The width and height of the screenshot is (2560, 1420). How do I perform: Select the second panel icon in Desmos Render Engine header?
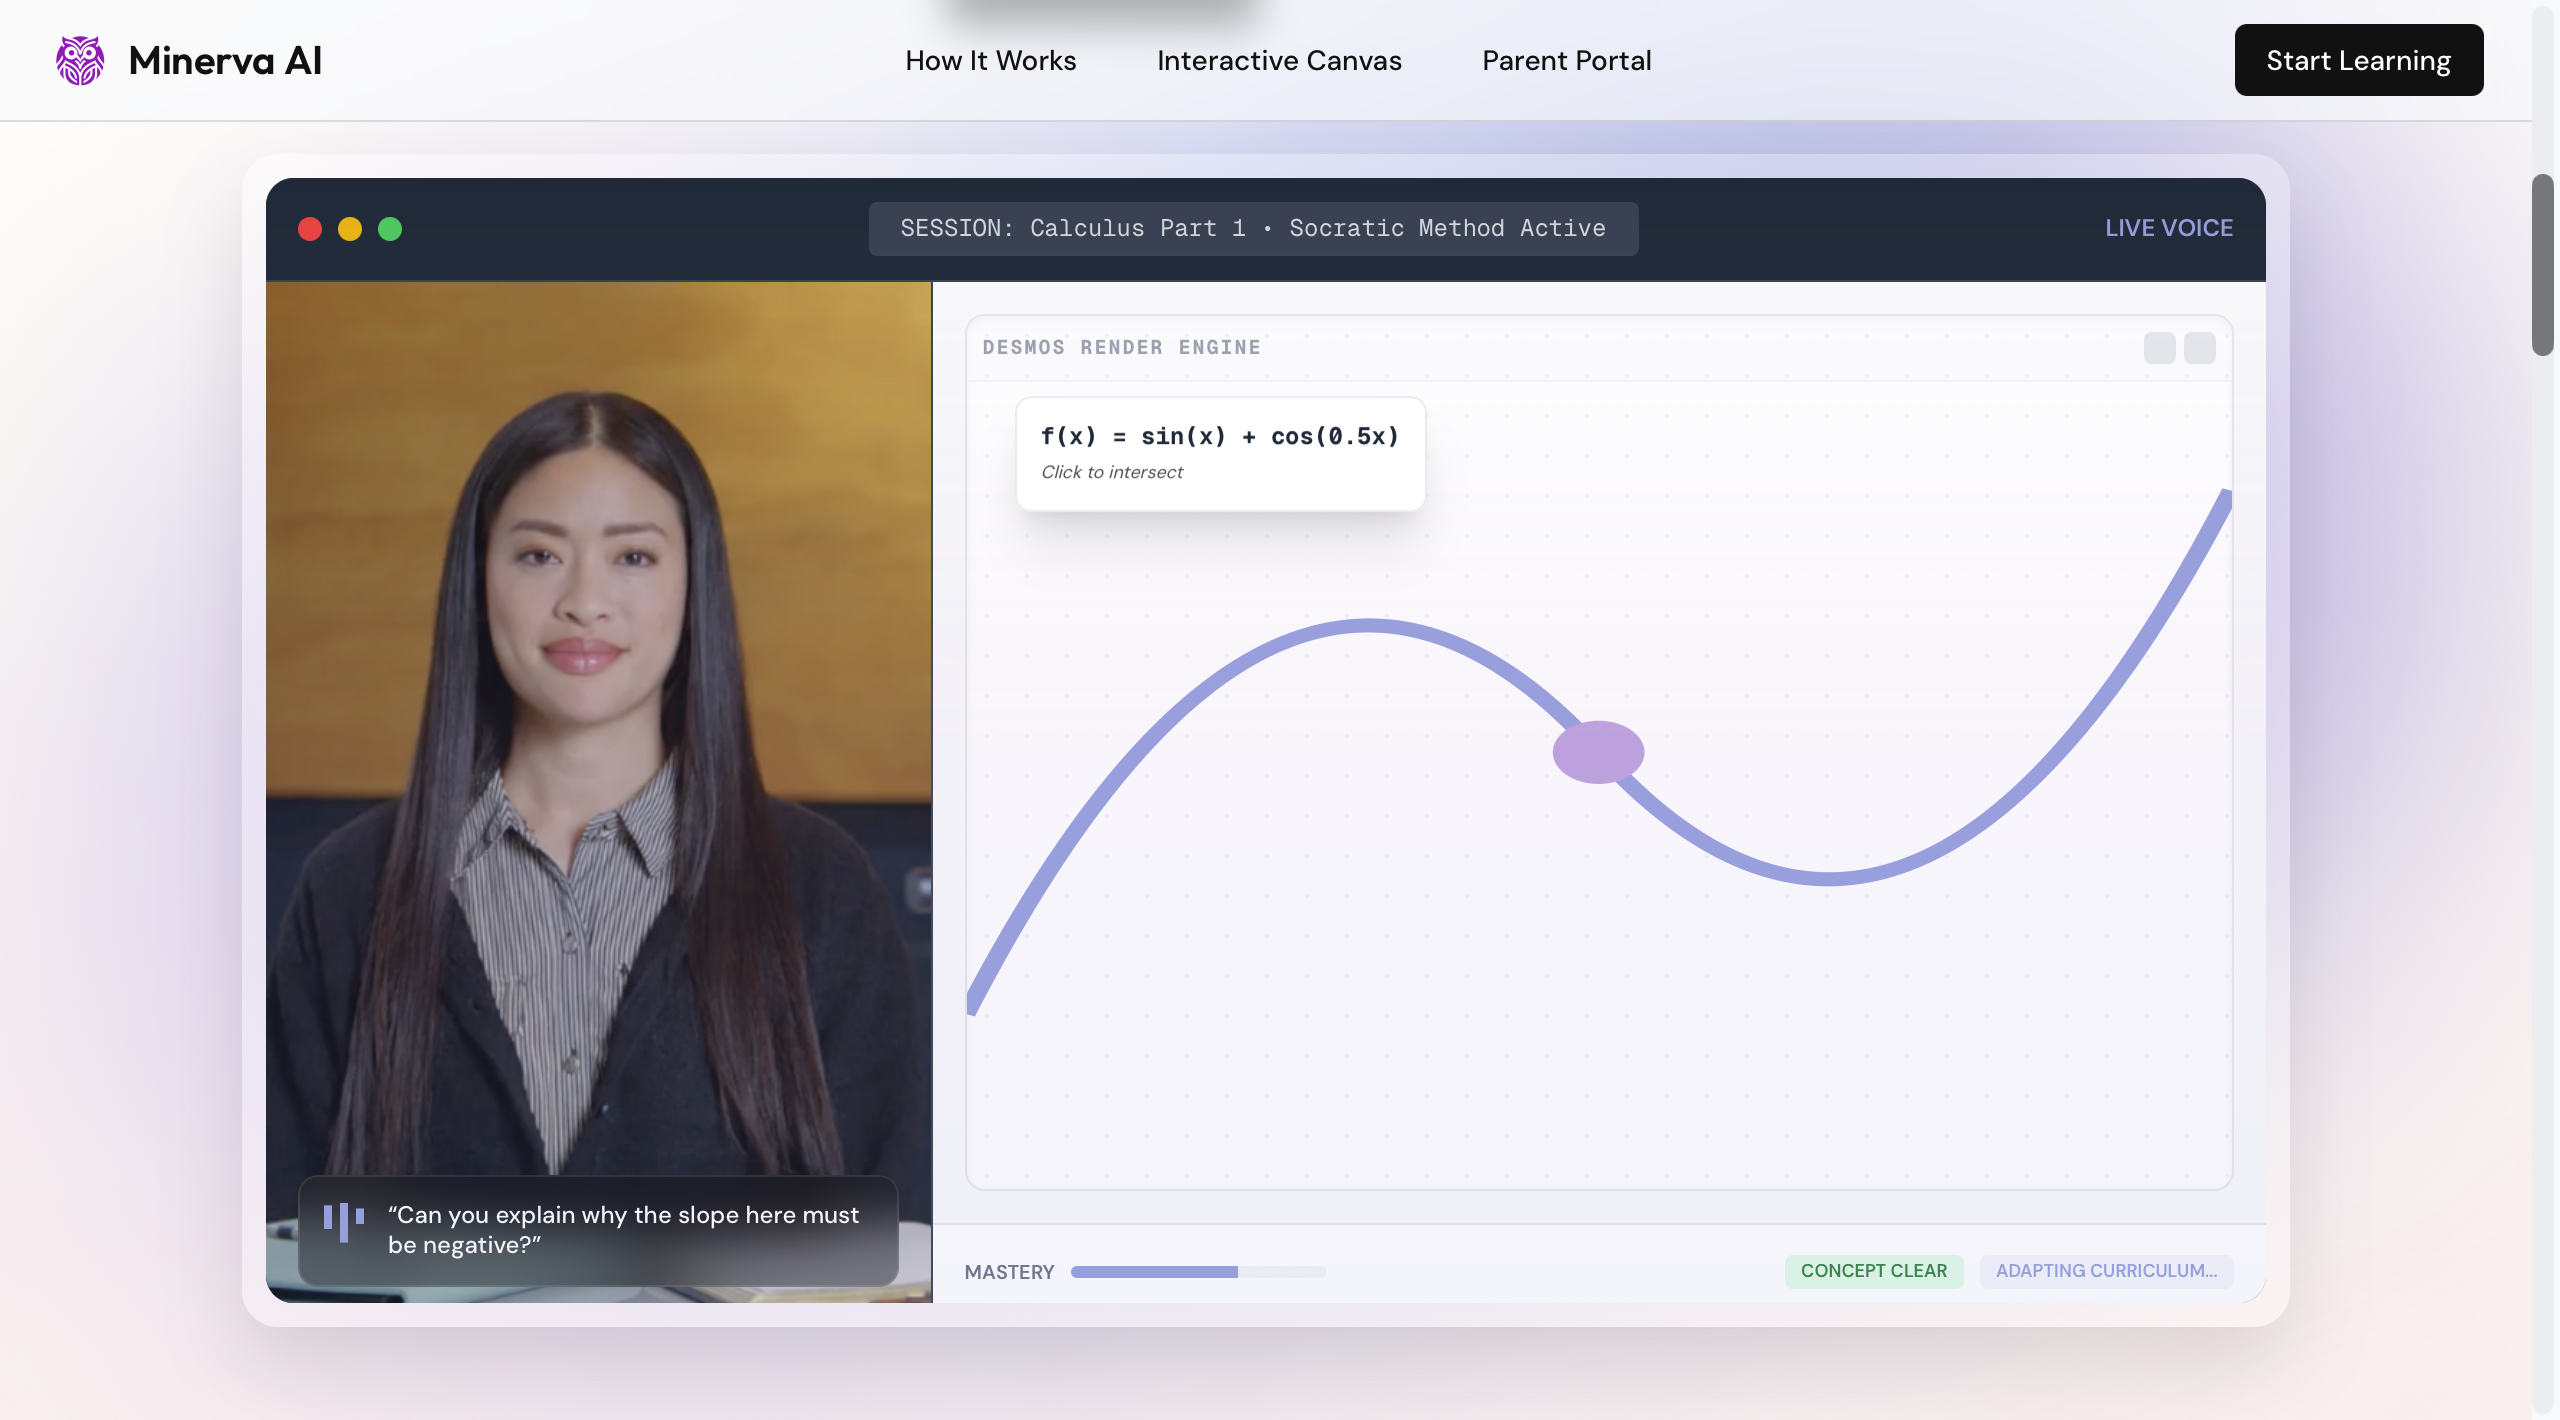point(2200,348)
